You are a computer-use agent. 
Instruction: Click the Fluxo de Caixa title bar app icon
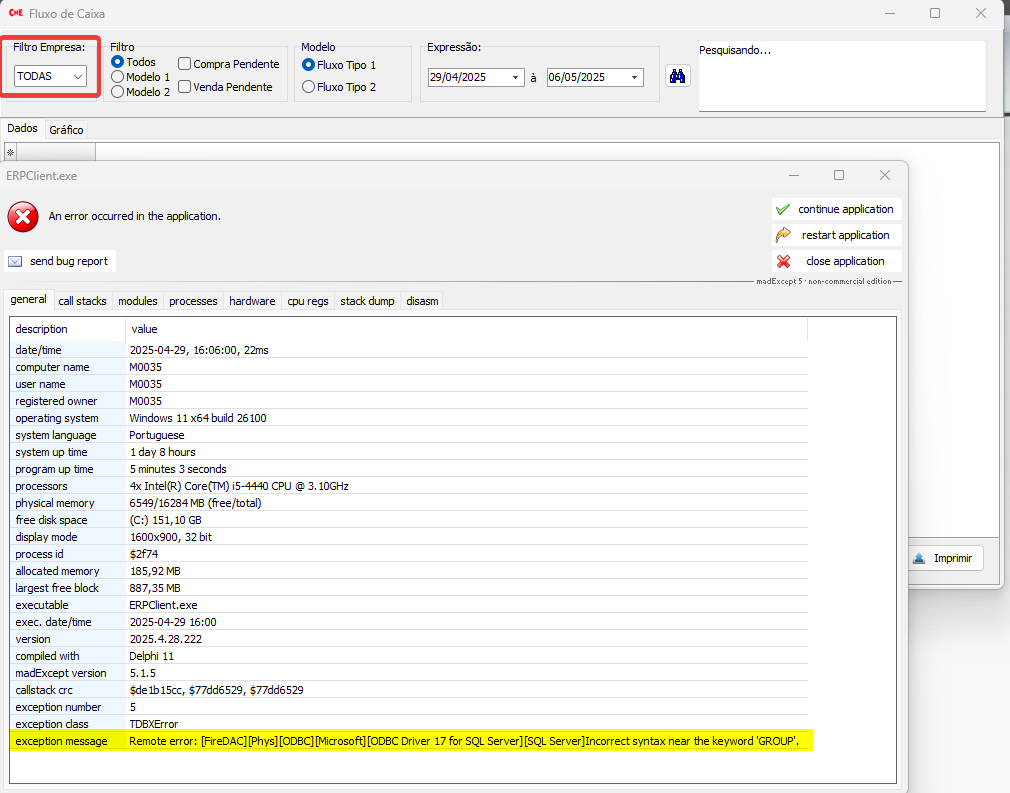pos(15,14)
